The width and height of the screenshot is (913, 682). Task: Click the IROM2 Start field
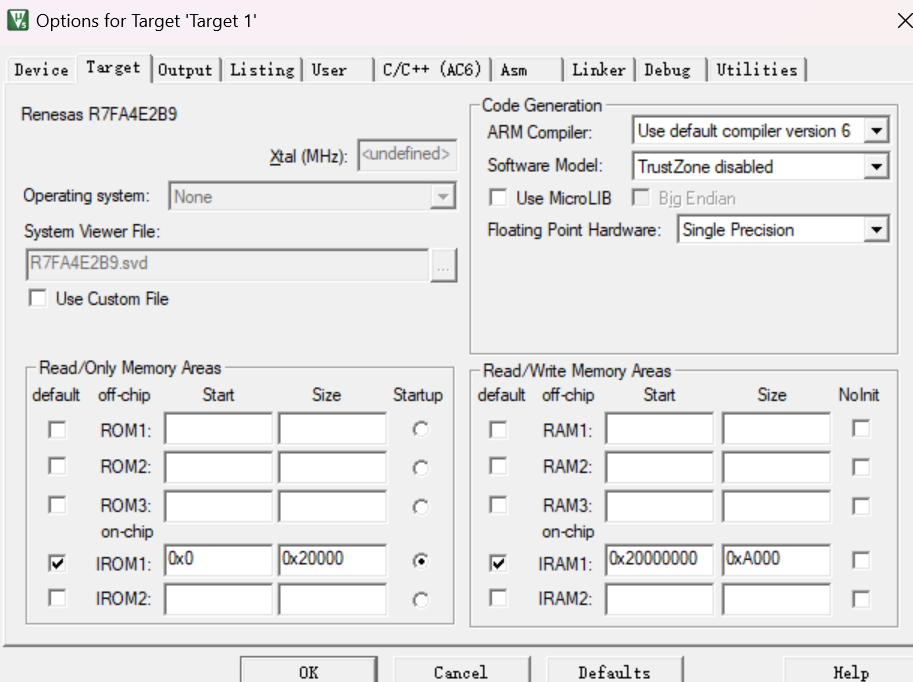[x=218, y=600]
